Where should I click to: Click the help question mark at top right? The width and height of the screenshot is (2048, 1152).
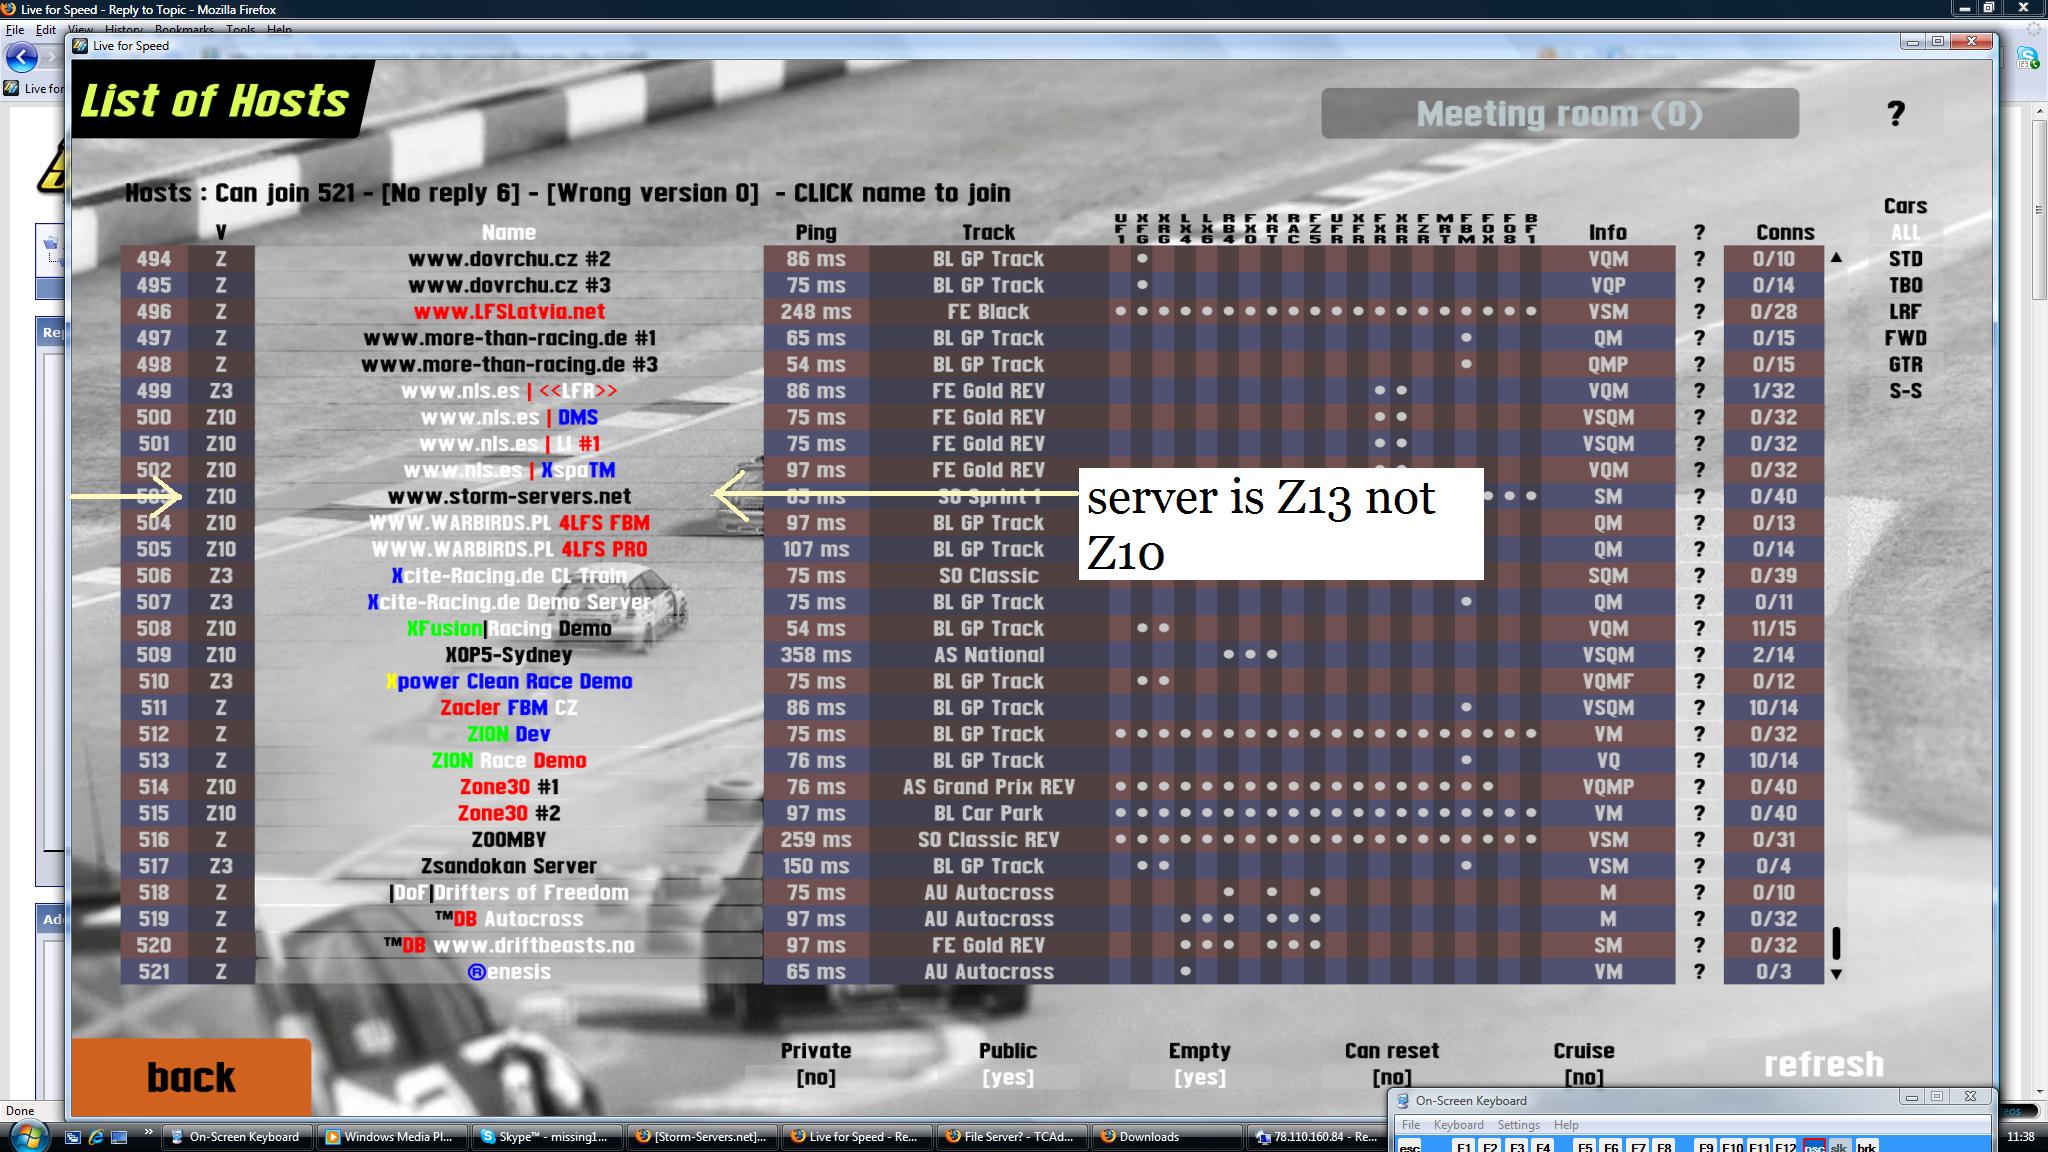(x=1895, y=114)
